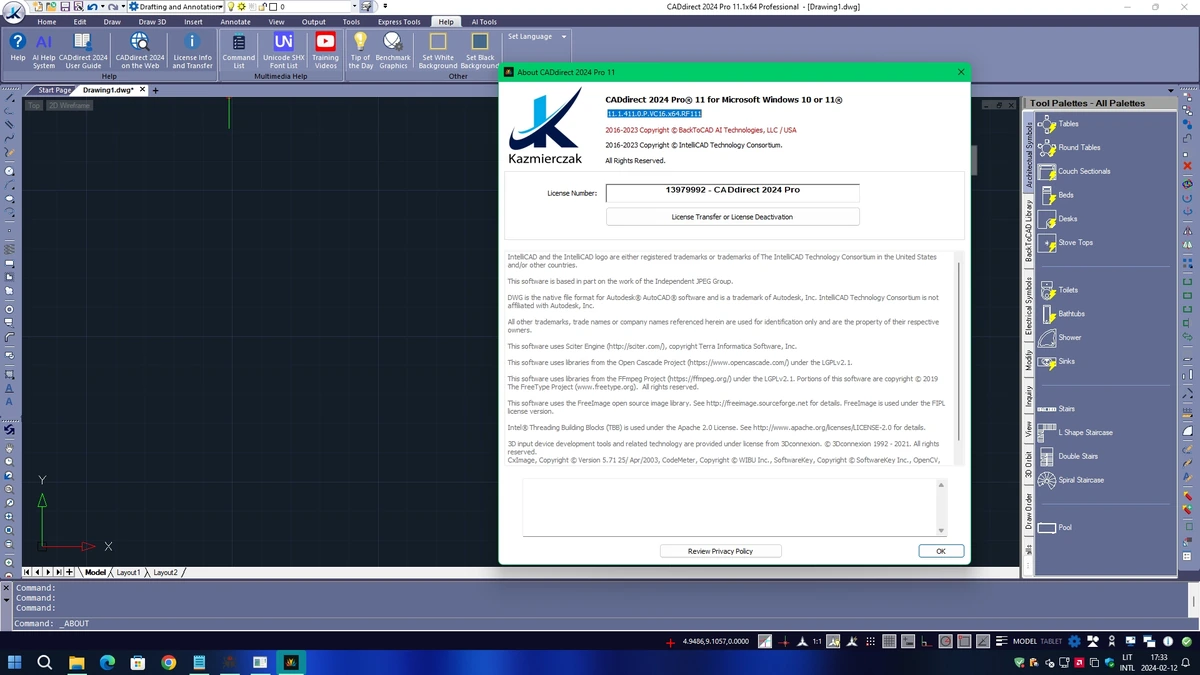Select Sinks palette item
Viewport: 1200px width, 675px height.
coord(1056,361)
